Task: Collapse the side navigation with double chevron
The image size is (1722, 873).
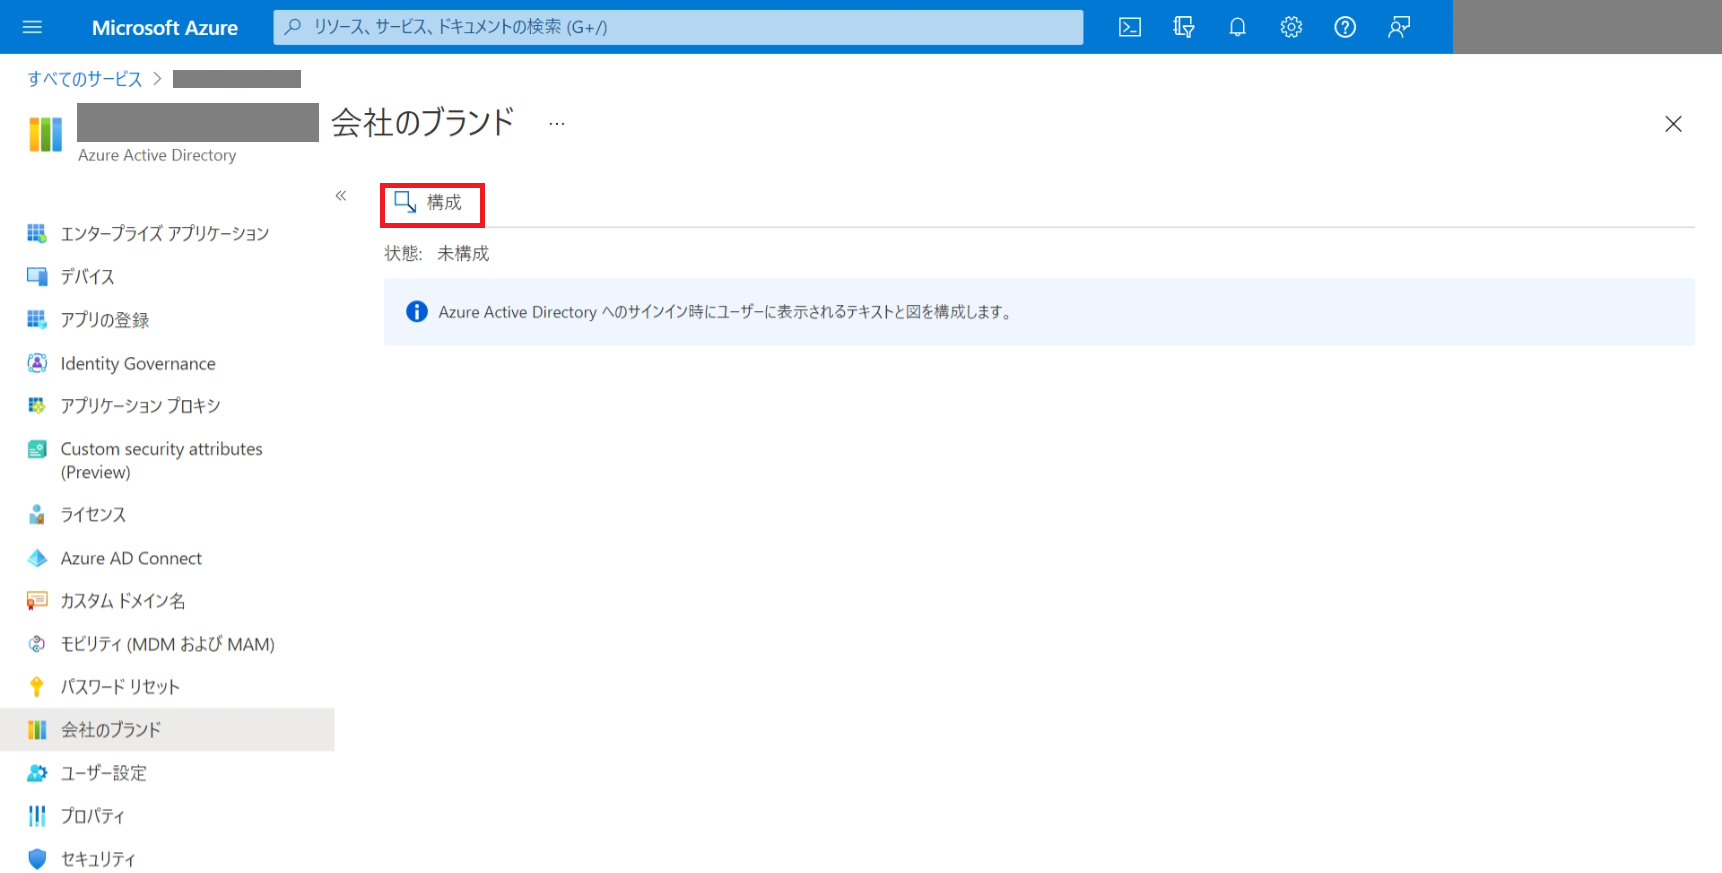Action: [341, 196]
